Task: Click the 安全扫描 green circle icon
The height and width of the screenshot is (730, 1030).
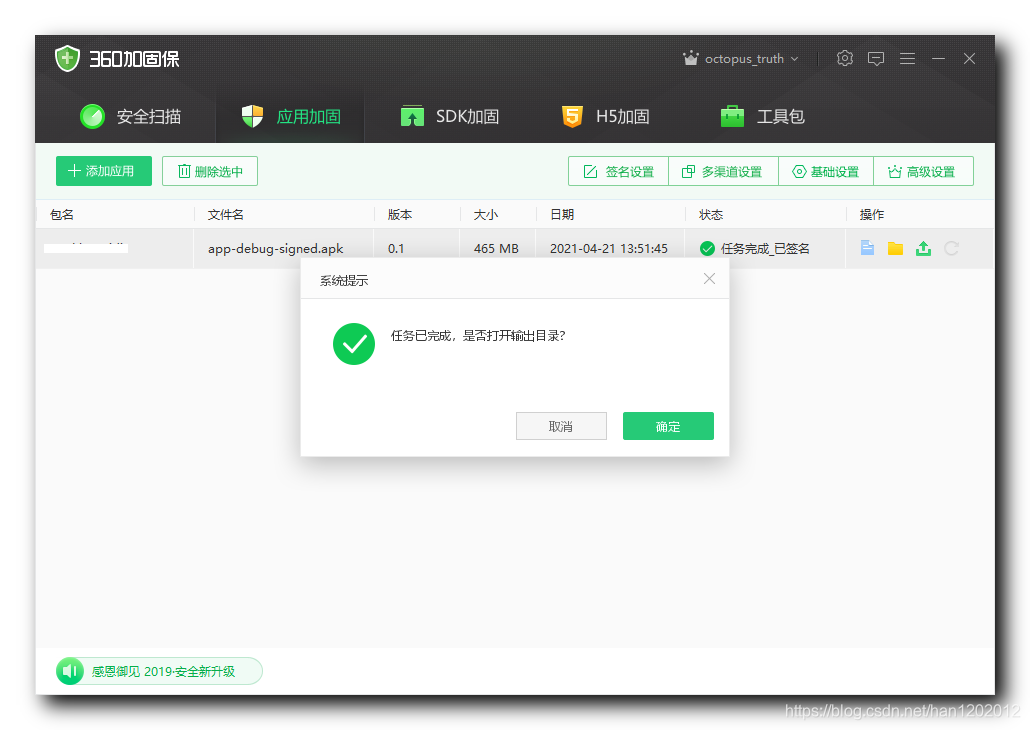Action: point(92,116)
